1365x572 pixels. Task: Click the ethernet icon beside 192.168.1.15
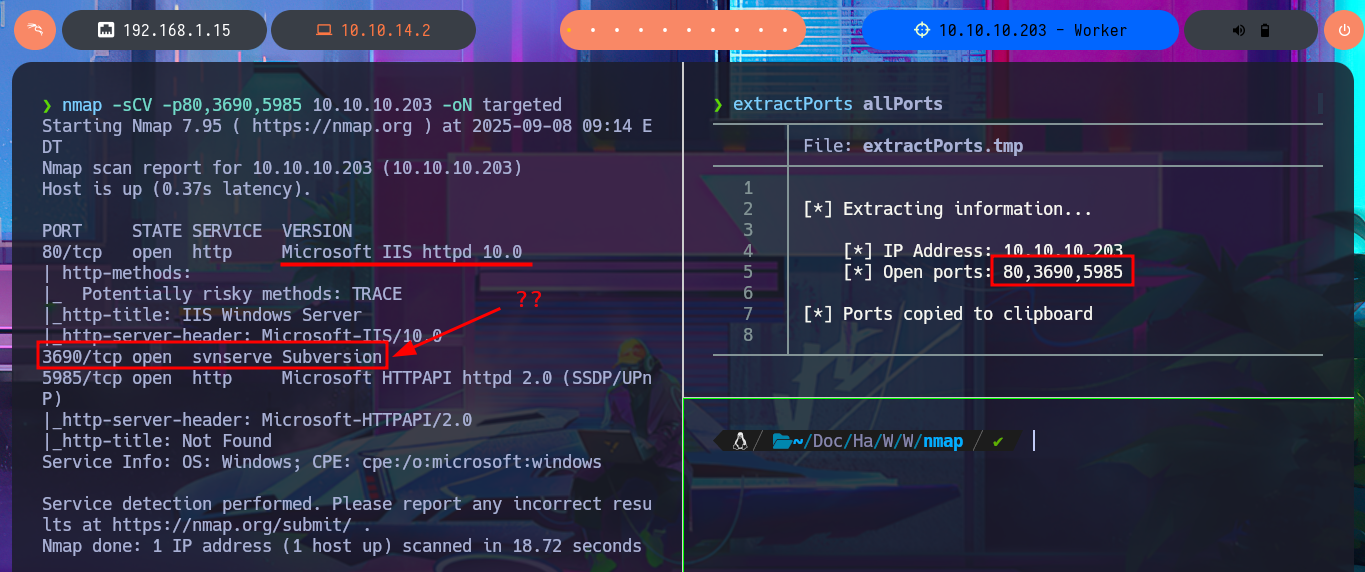tap(105, 30)
